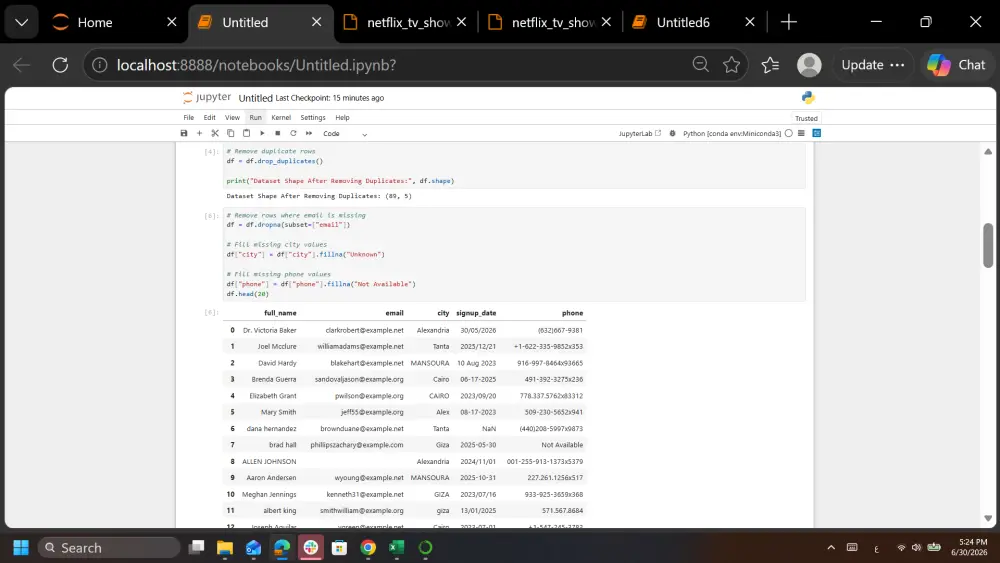Open a new browser tab
Image resolution: width=1000 pixels, height=563 pixels.
point(789,22)
